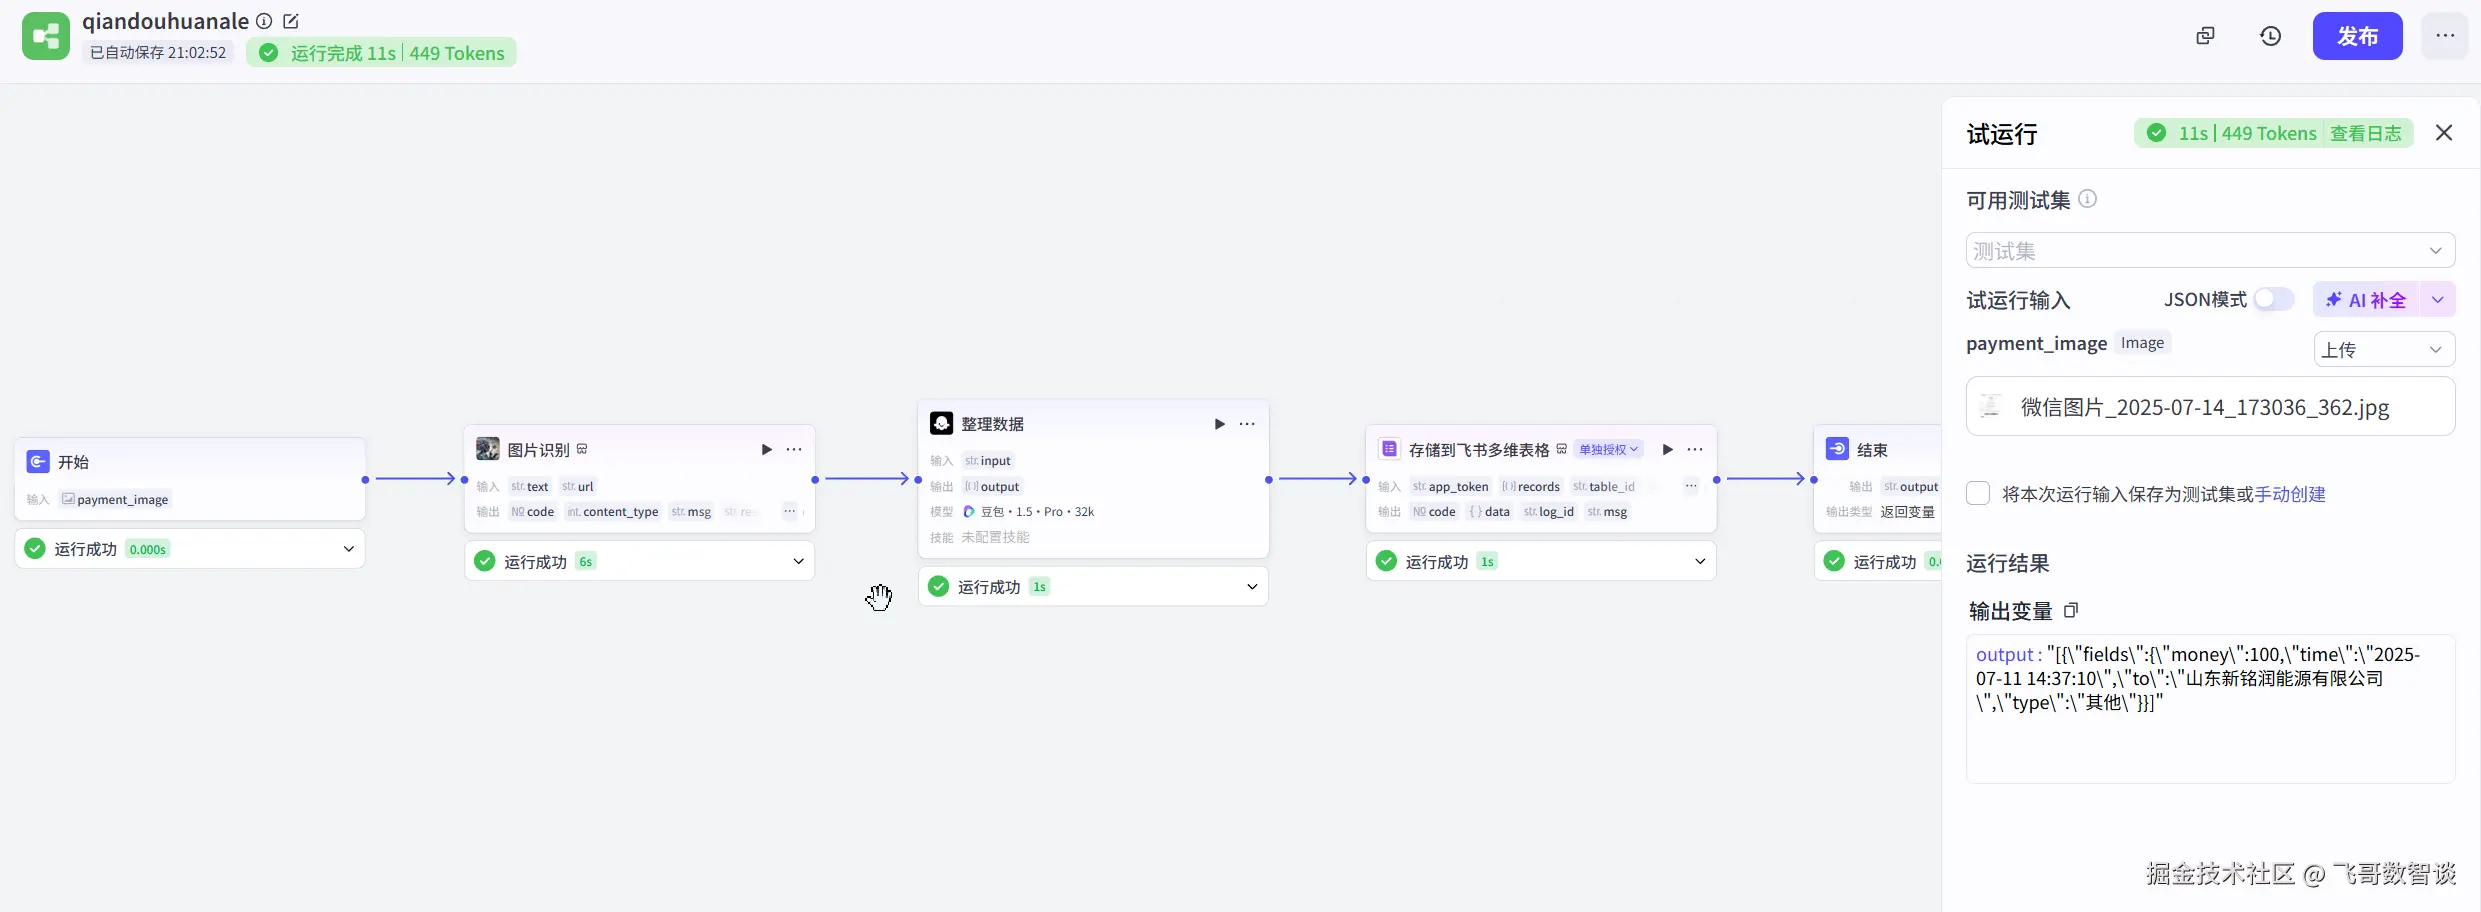Viewport: 2481px width, 912px height.
Task: Toggle the JSON模式 switch
Action: (2273, 299)
